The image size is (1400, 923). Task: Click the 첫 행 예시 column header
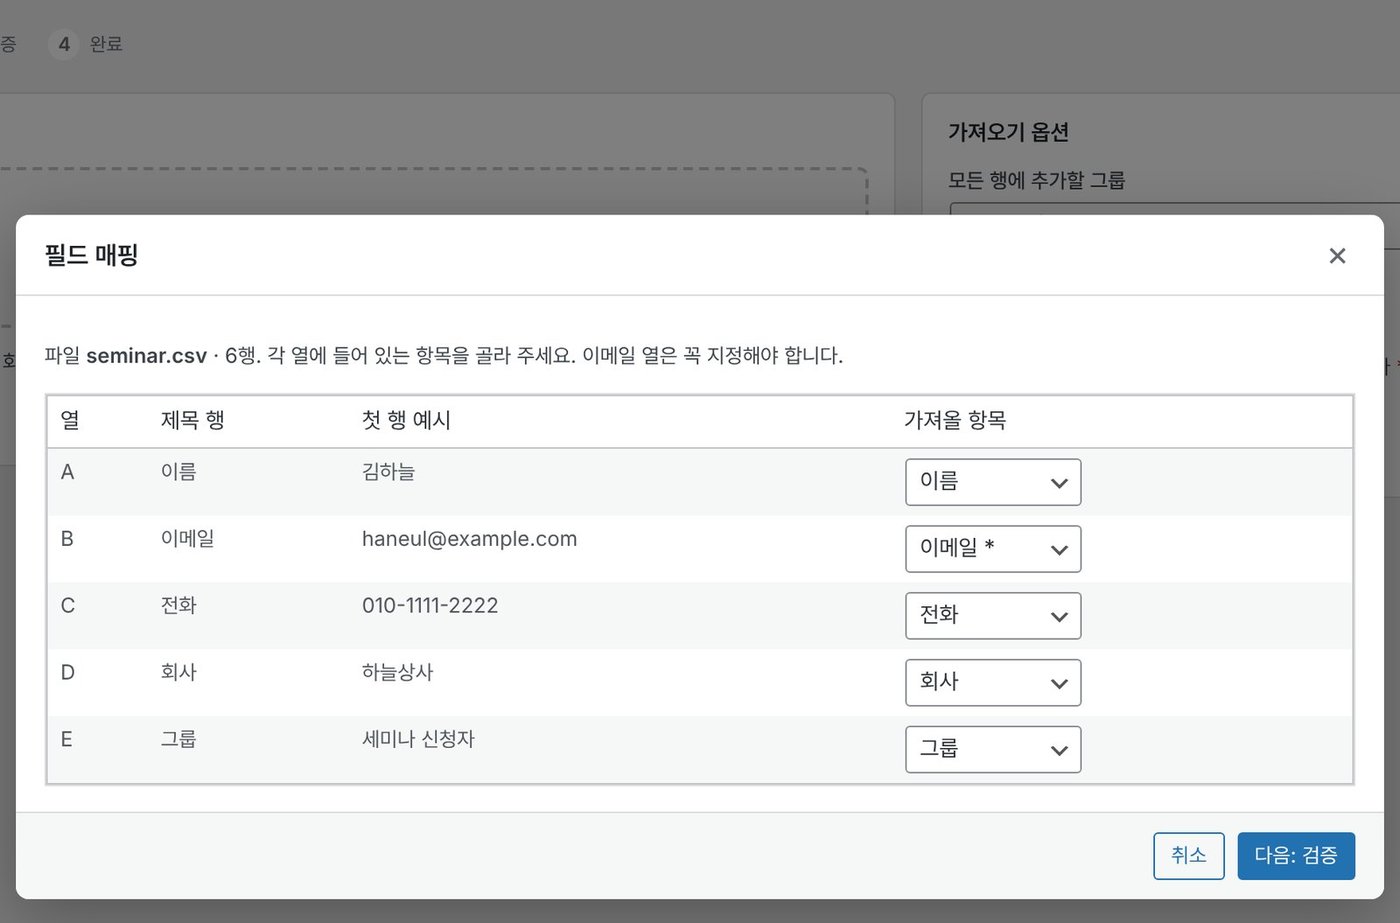click(406, 421)
